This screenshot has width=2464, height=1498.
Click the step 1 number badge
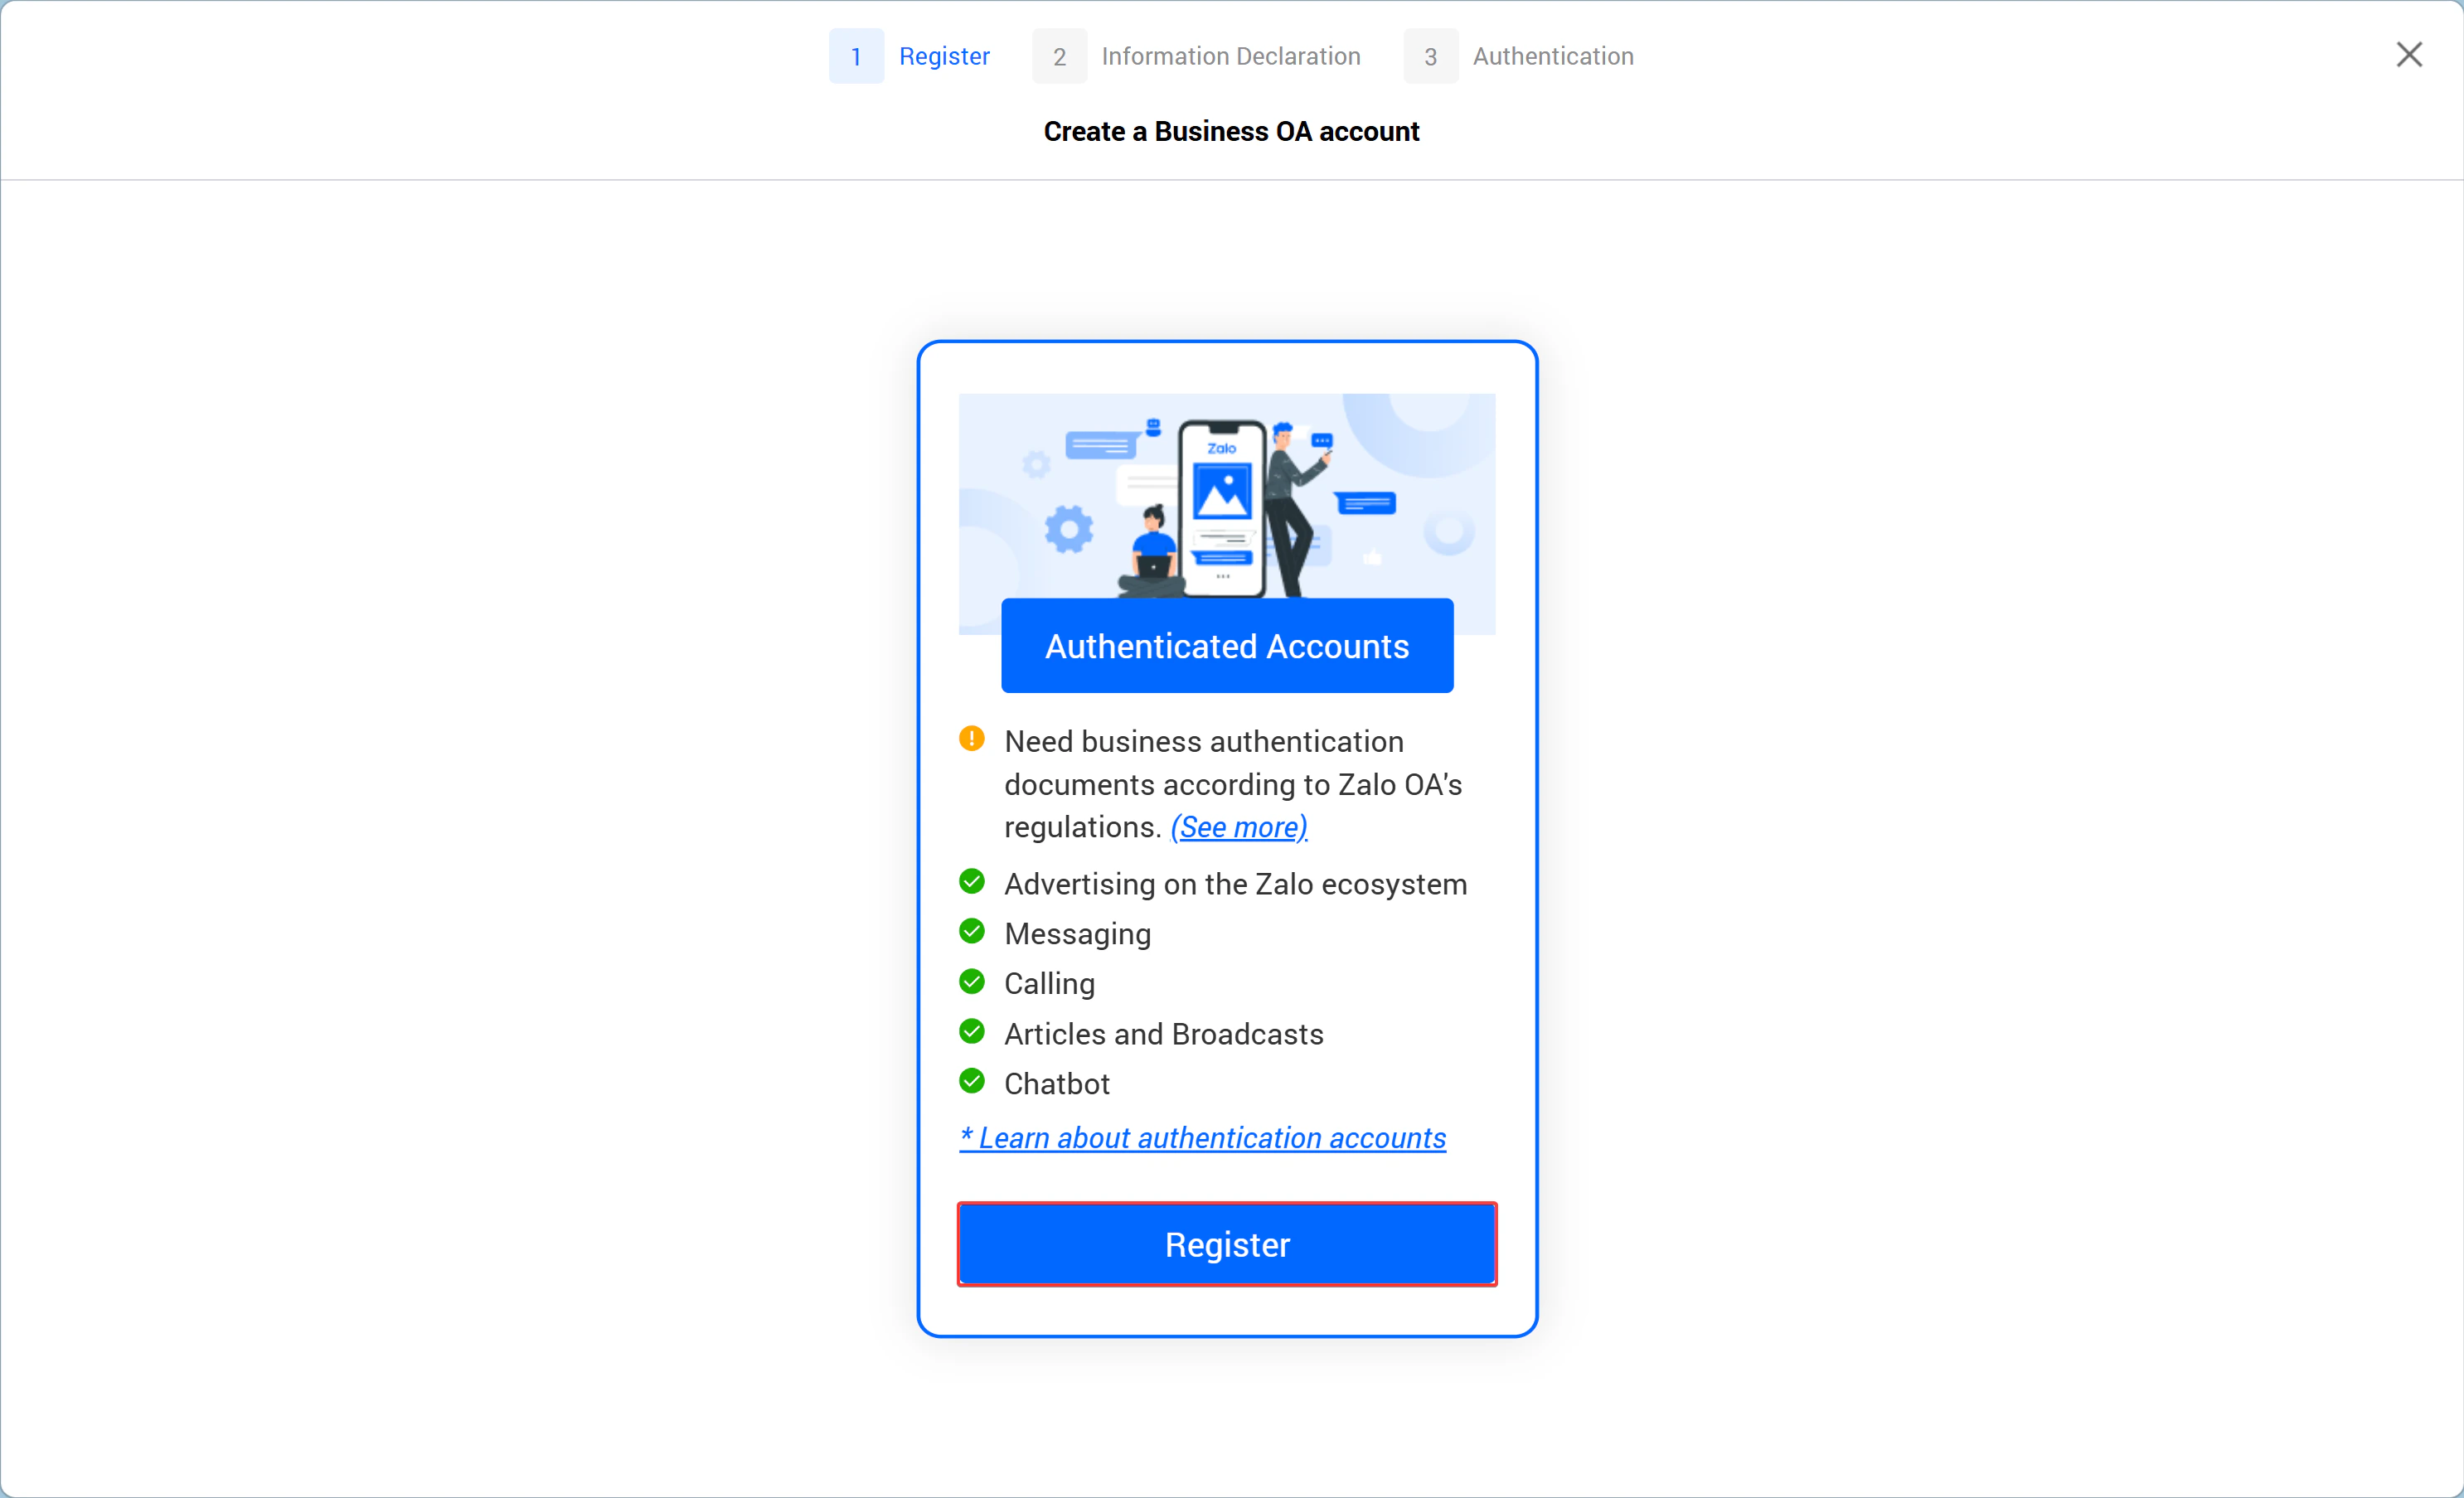point(856,56)
